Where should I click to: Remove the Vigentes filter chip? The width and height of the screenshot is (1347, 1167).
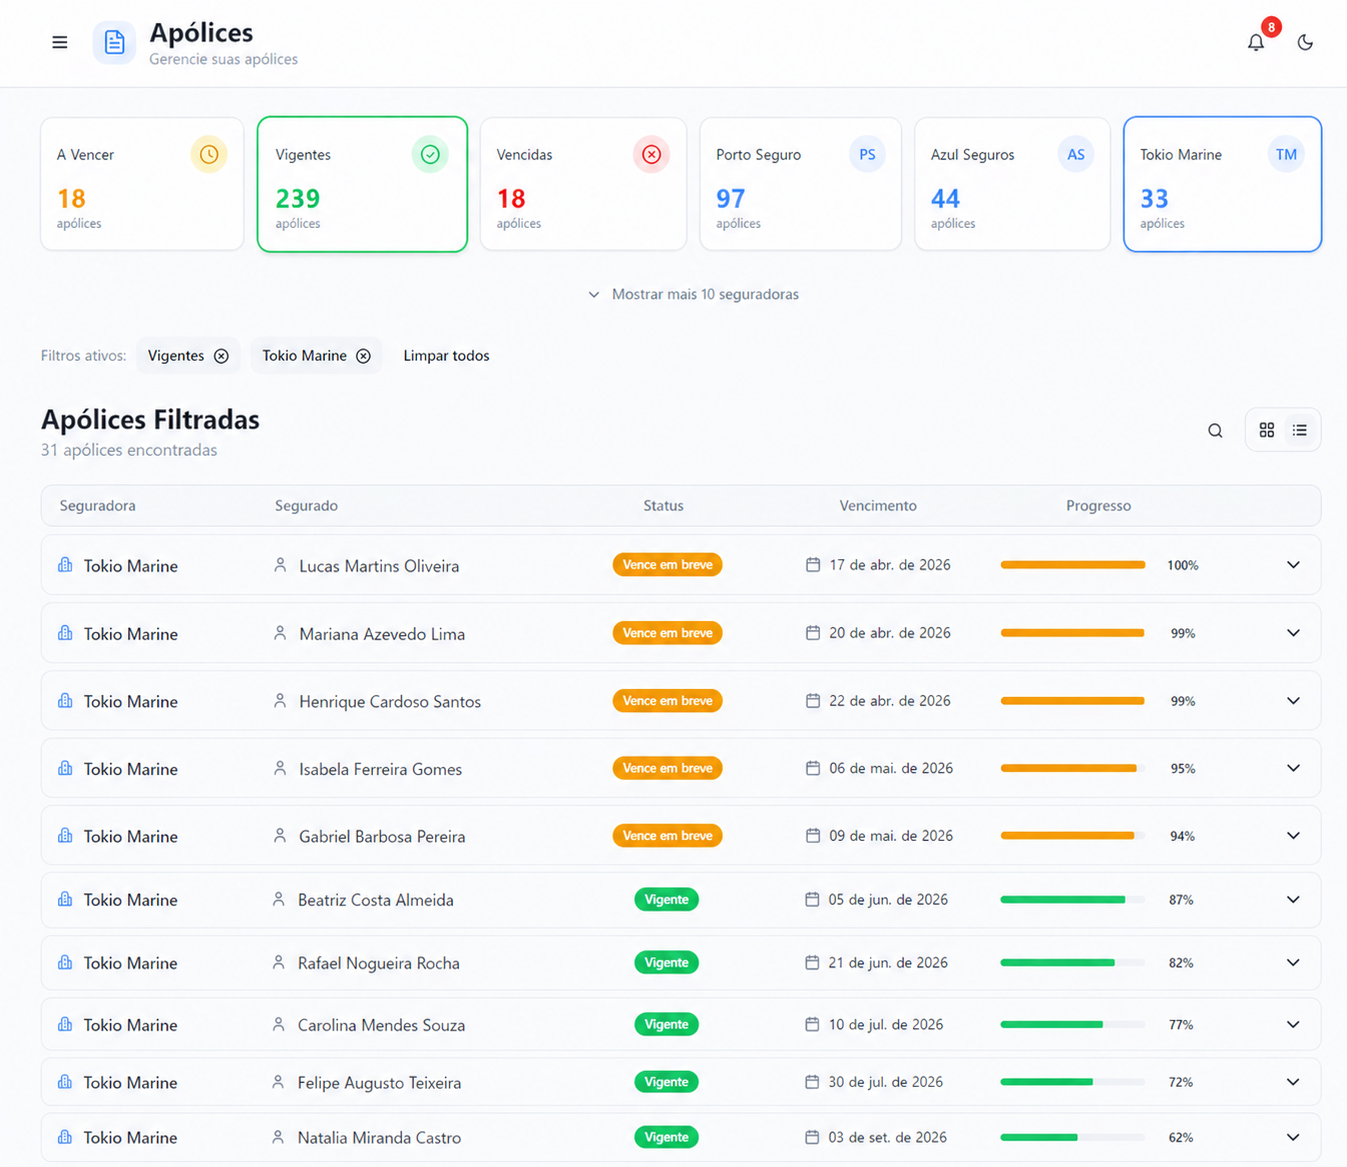point(221,356)
